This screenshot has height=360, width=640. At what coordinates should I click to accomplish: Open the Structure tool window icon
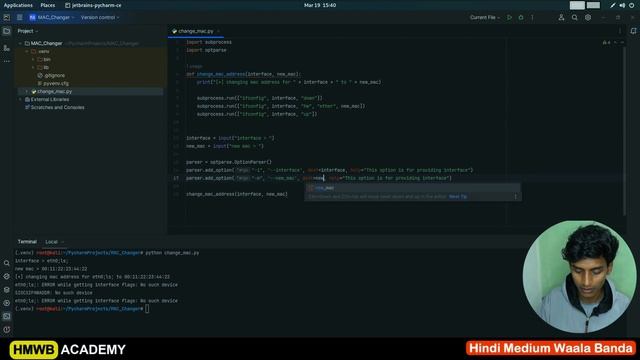pyautogui.click(x=7, y=48)
